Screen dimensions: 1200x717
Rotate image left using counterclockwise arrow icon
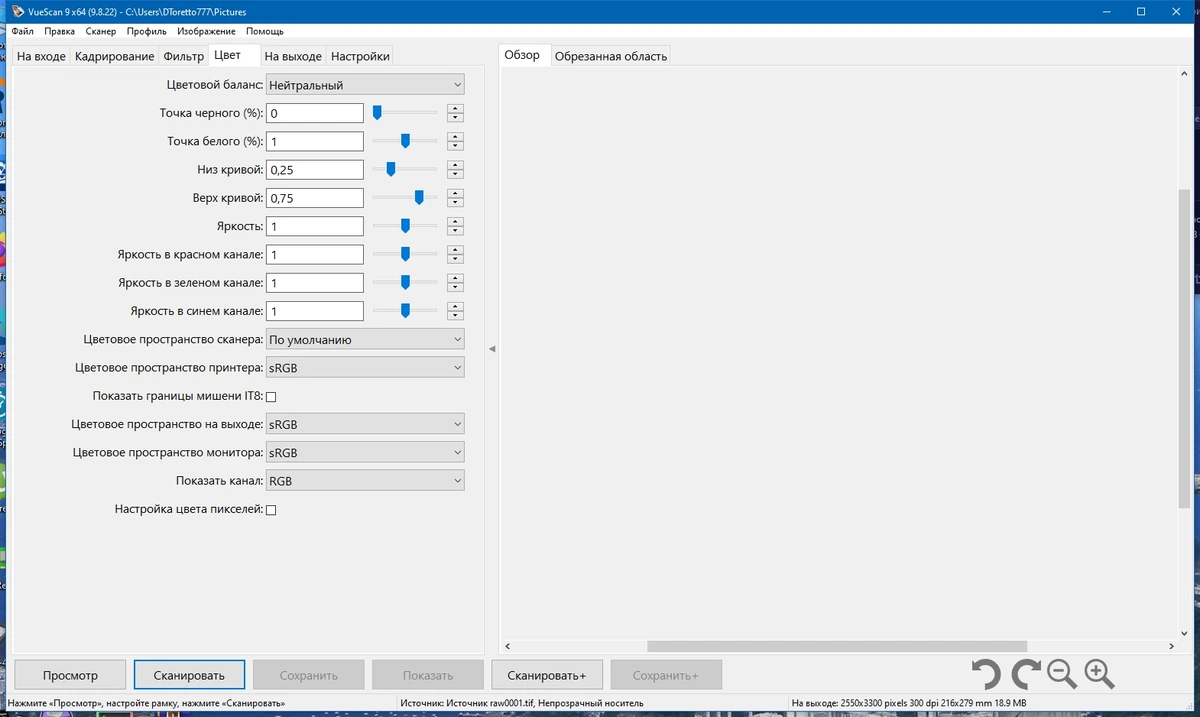[x=985, y=675]
